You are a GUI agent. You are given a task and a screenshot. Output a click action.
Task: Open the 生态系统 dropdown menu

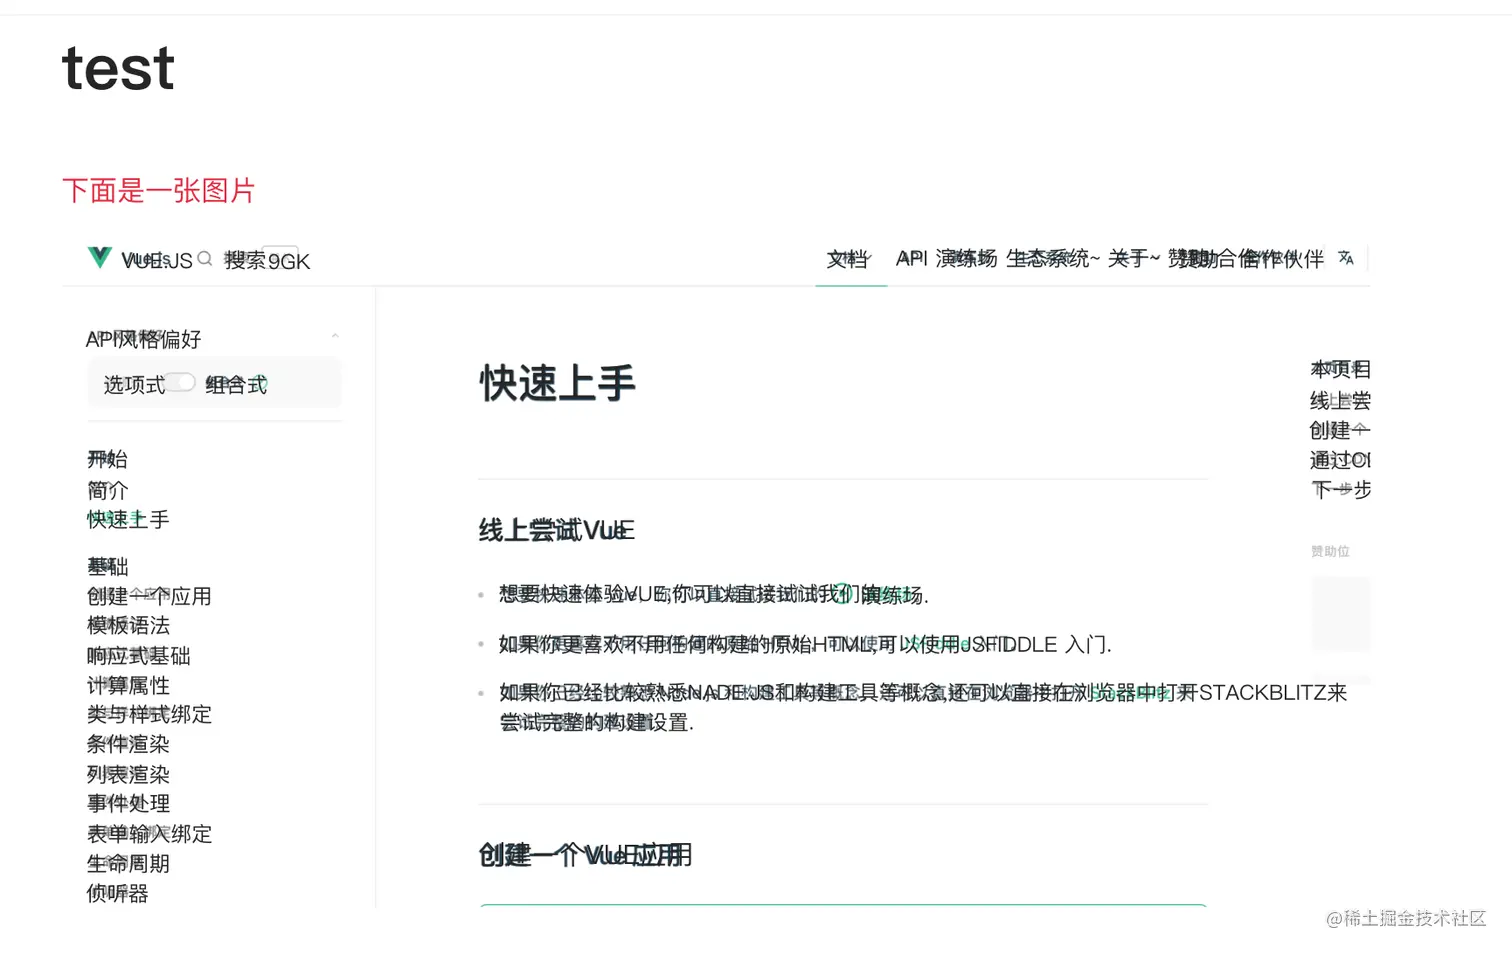[1052, 259]
